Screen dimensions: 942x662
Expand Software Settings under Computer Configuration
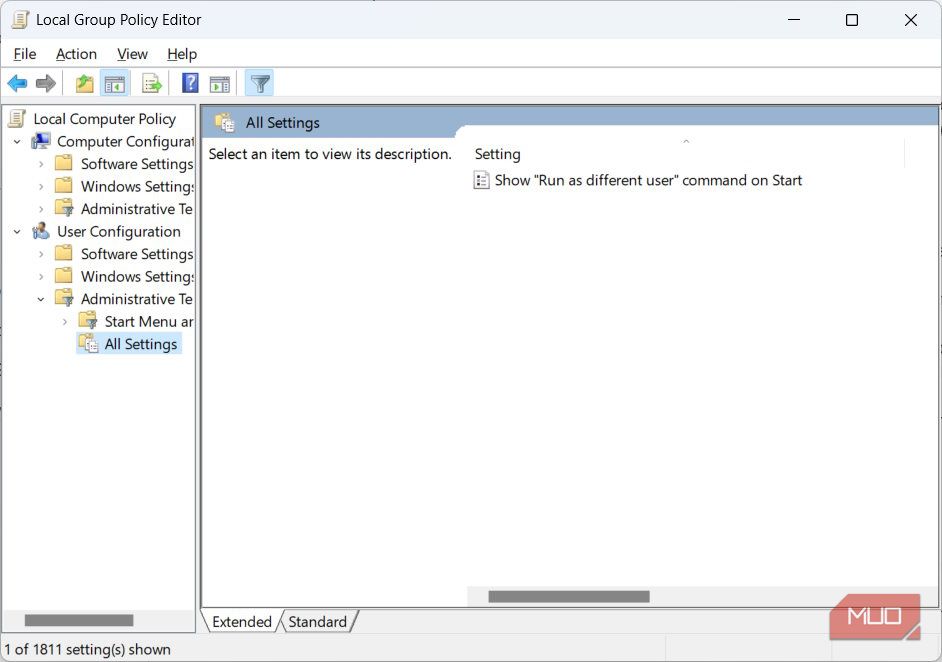pos(41,164)
